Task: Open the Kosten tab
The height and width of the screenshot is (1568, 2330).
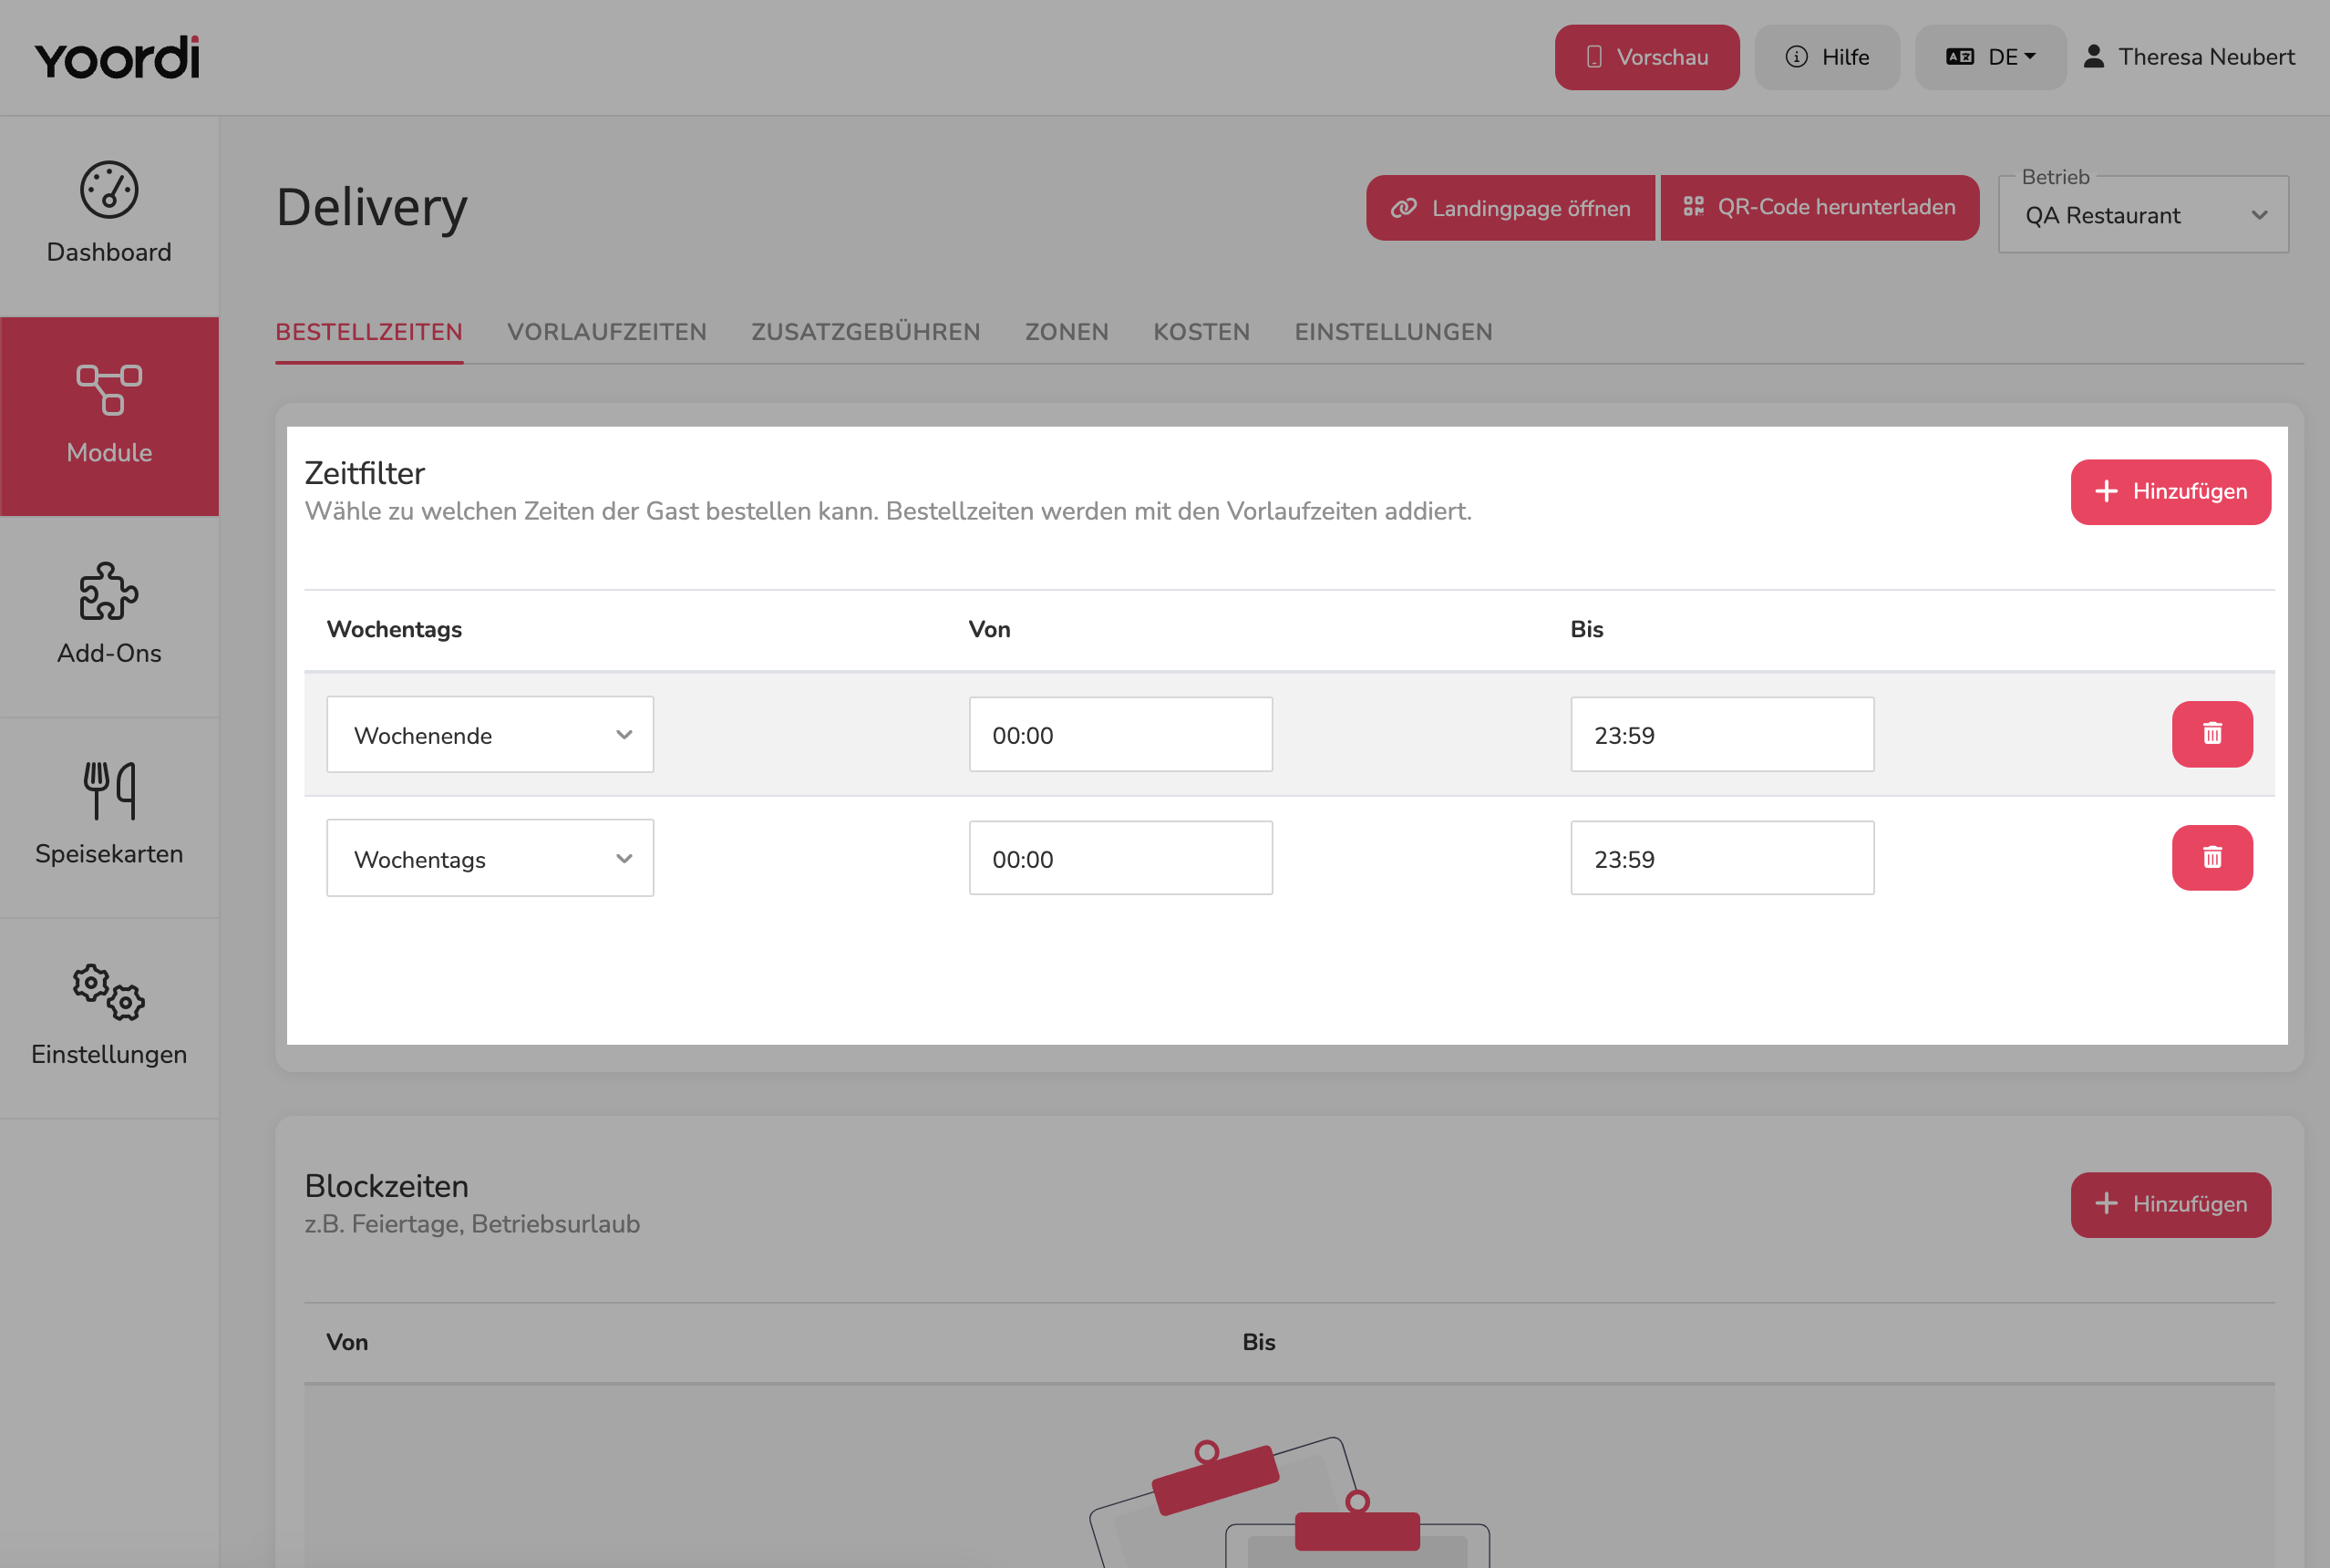Action: (x=1201, y=332)
